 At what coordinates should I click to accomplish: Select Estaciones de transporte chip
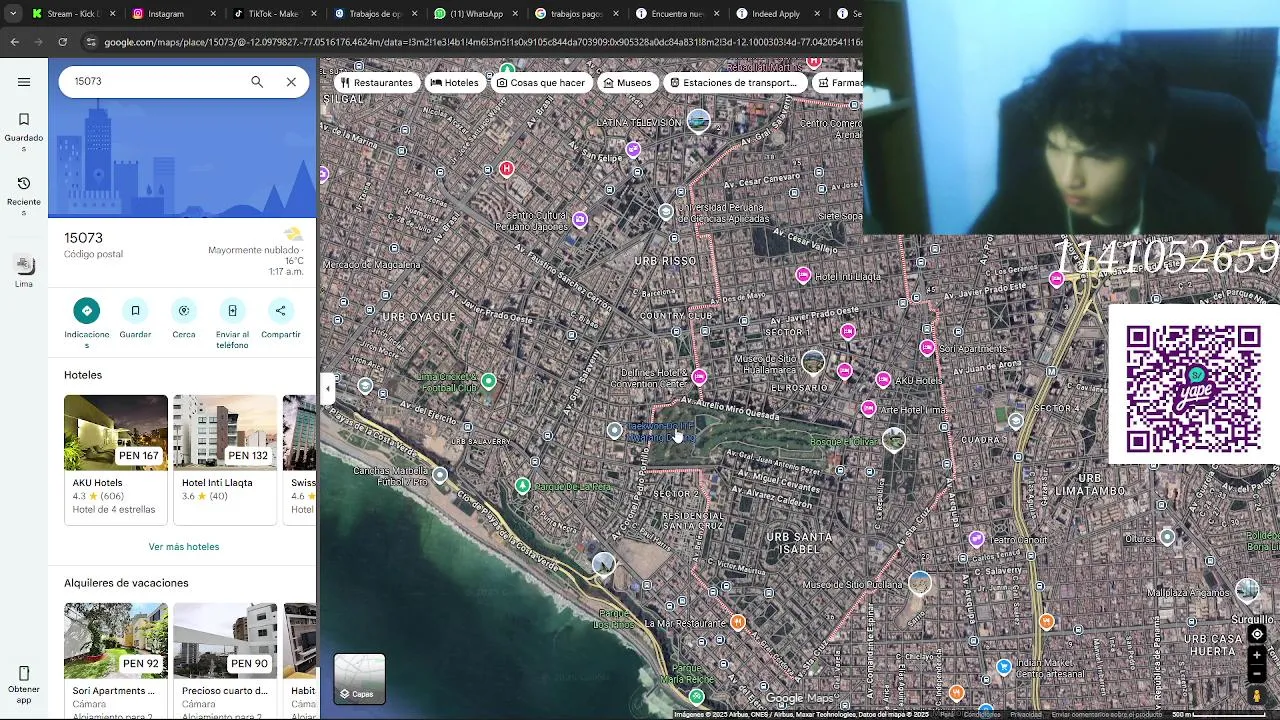[733, 83]
